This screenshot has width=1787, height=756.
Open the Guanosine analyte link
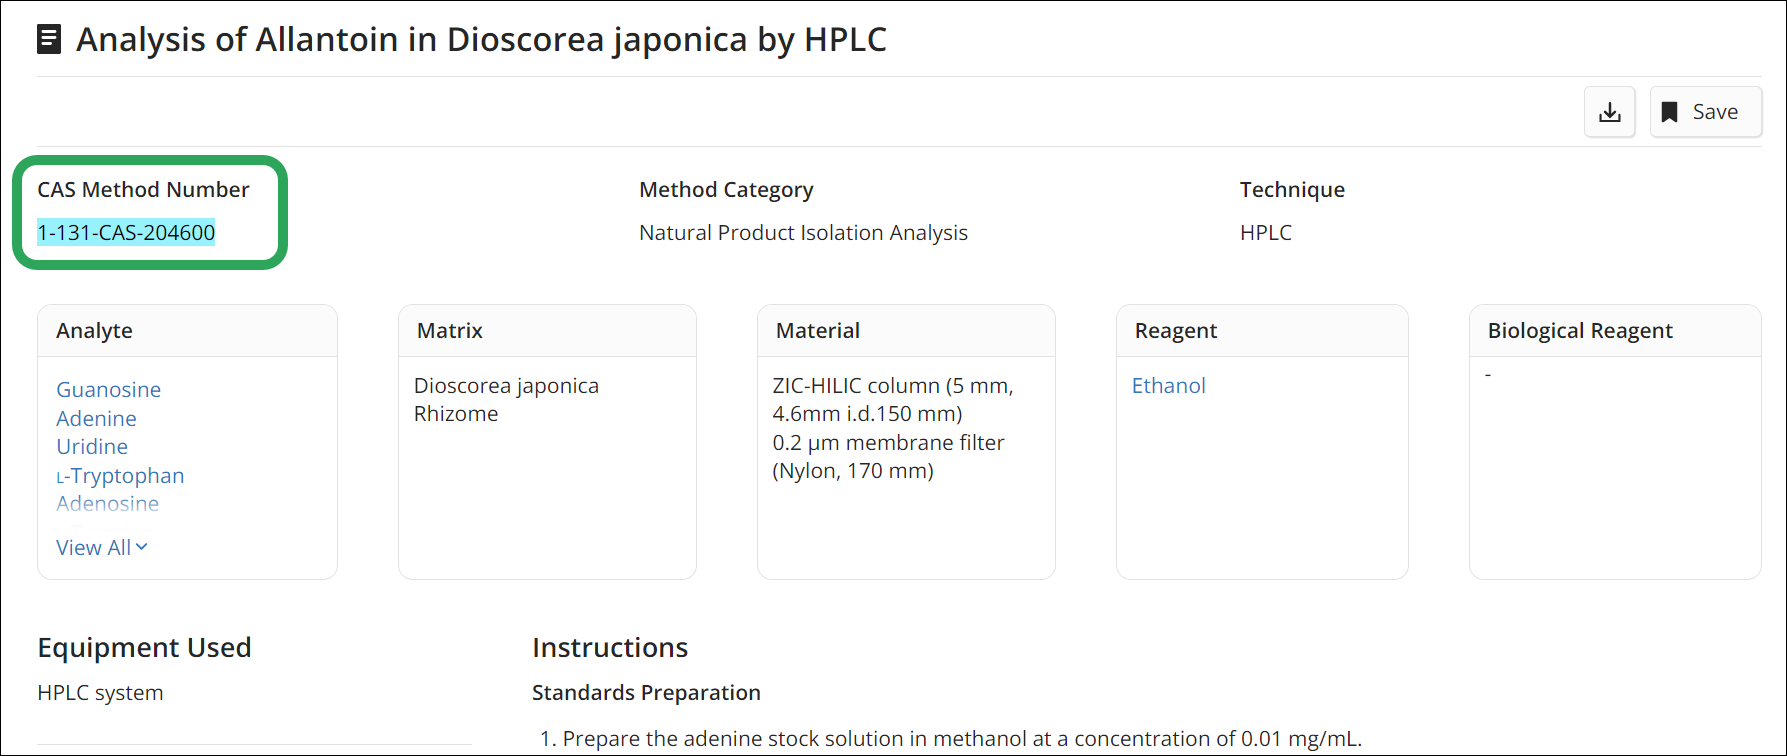[108, 389]
